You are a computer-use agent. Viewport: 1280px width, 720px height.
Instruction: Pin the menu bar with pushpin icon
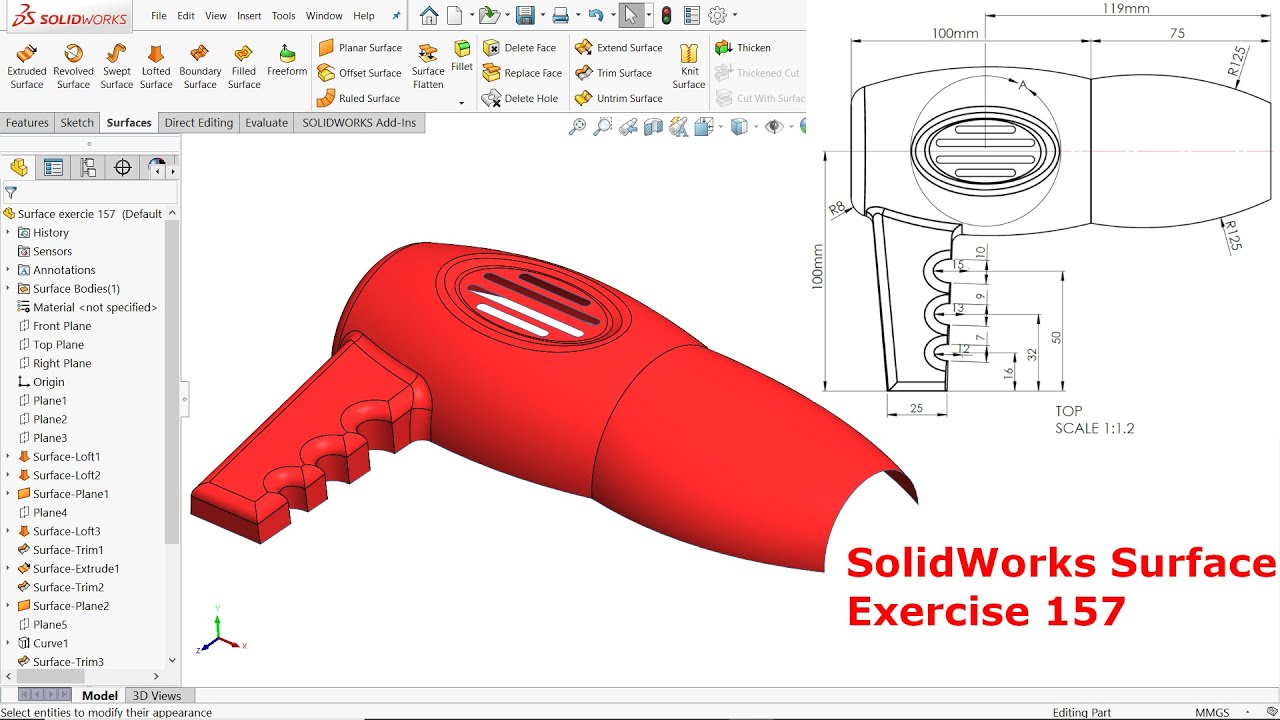point(397,16)
